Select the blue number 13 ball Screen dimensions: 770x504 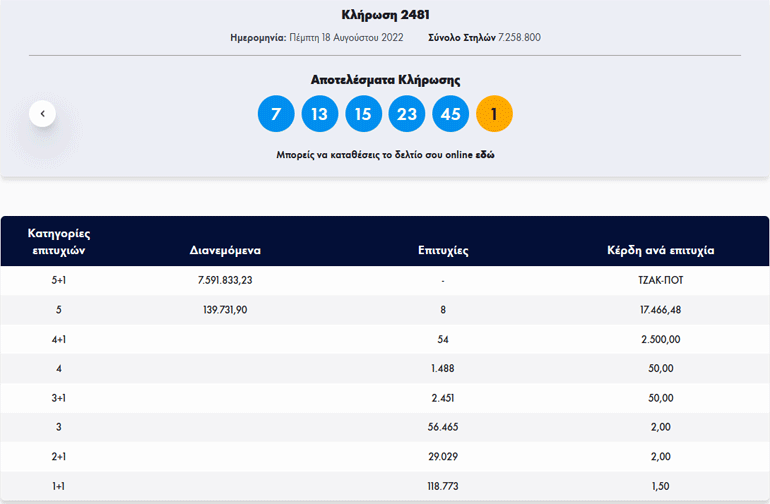click(x=319, y=114)
